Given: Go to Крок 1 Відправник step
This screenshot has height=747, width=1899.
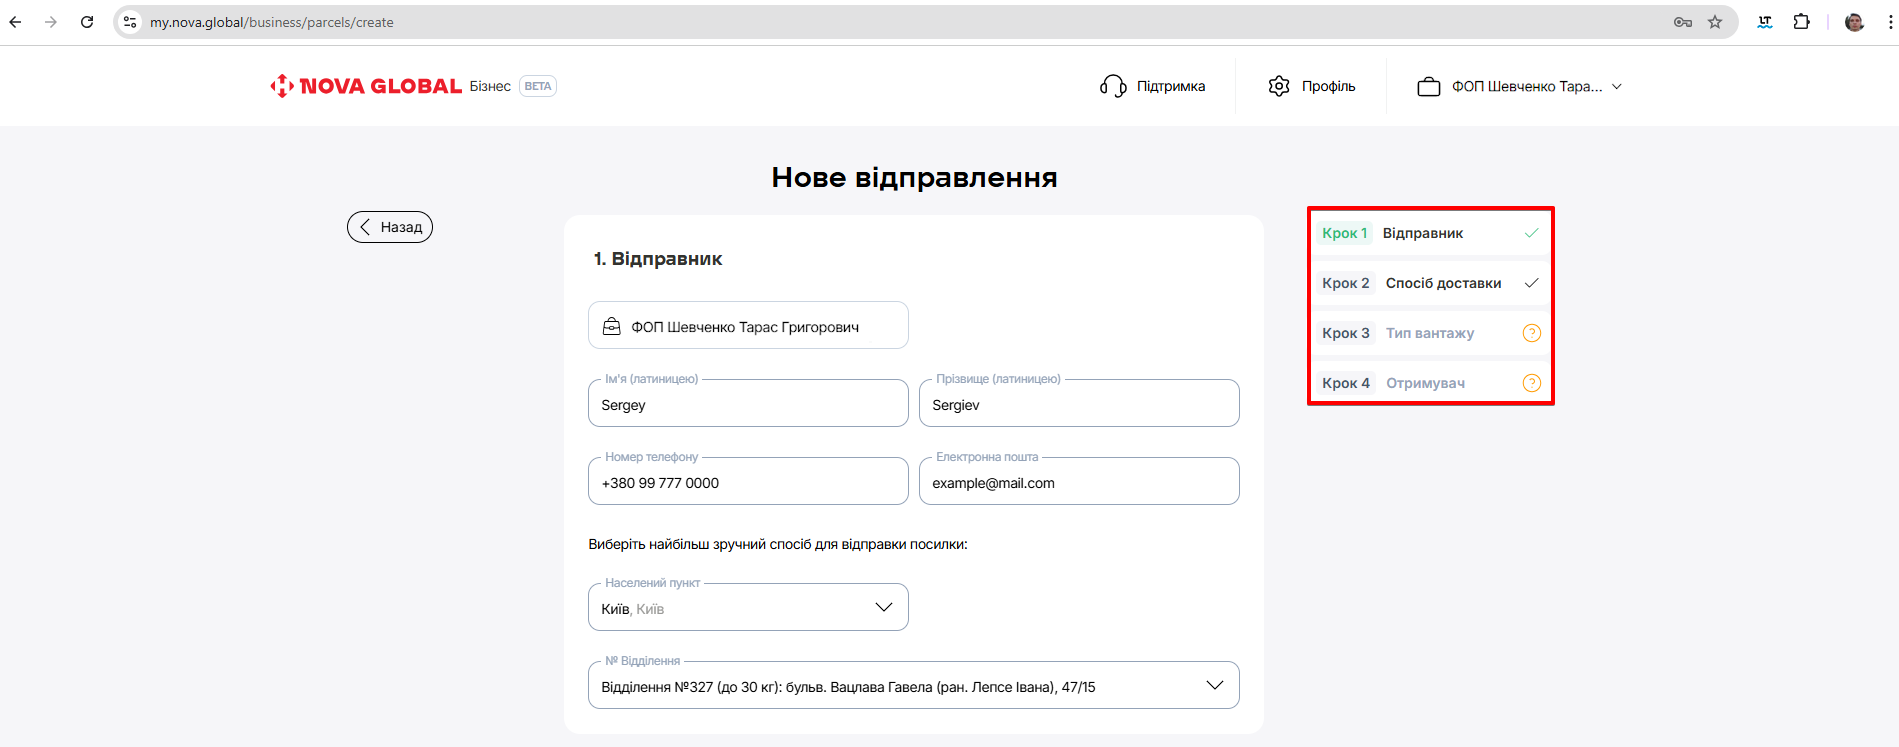Looking at the screenshot, I should click(1422, 233).
